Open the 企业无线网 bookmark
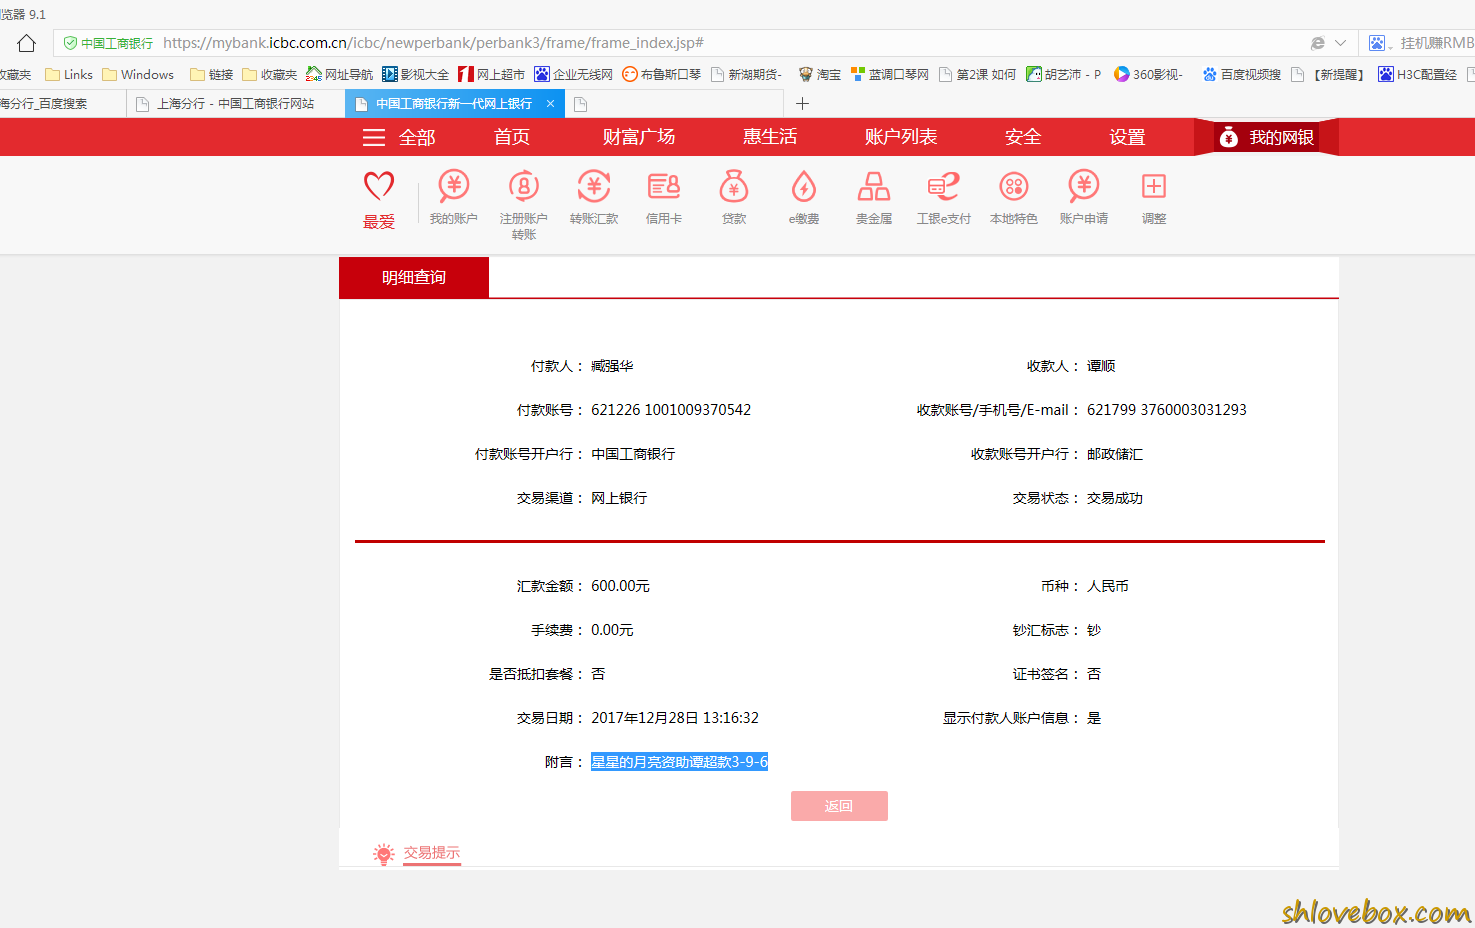This screenshot has height=928, width=1475. coord(574,74)
